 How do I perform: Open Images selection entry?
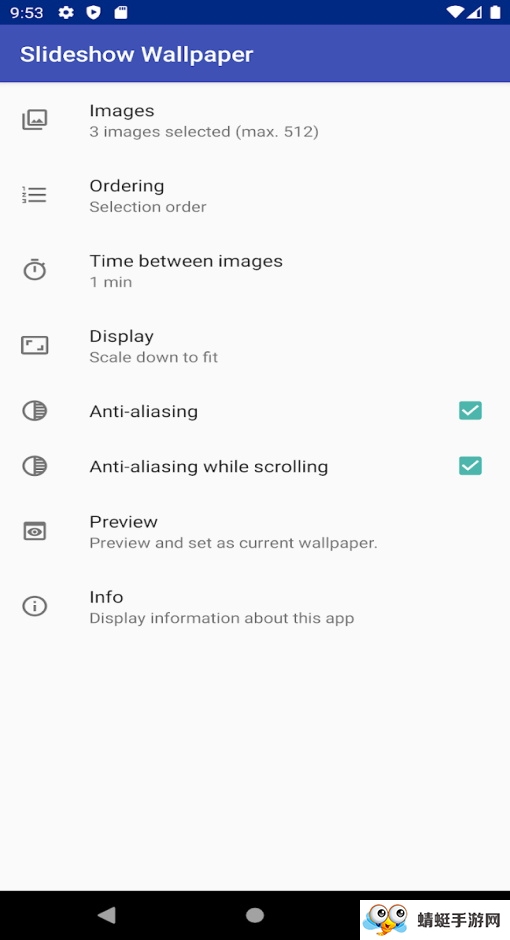click(x=255, y=120)
